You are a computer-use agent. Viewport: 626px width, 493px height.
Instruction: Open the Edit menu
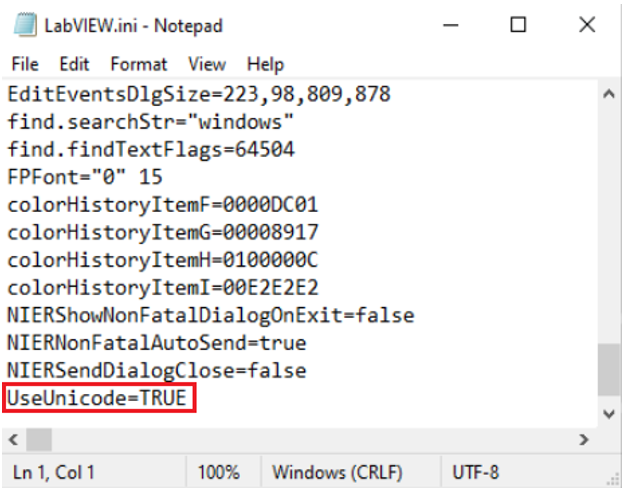[74, 64]
